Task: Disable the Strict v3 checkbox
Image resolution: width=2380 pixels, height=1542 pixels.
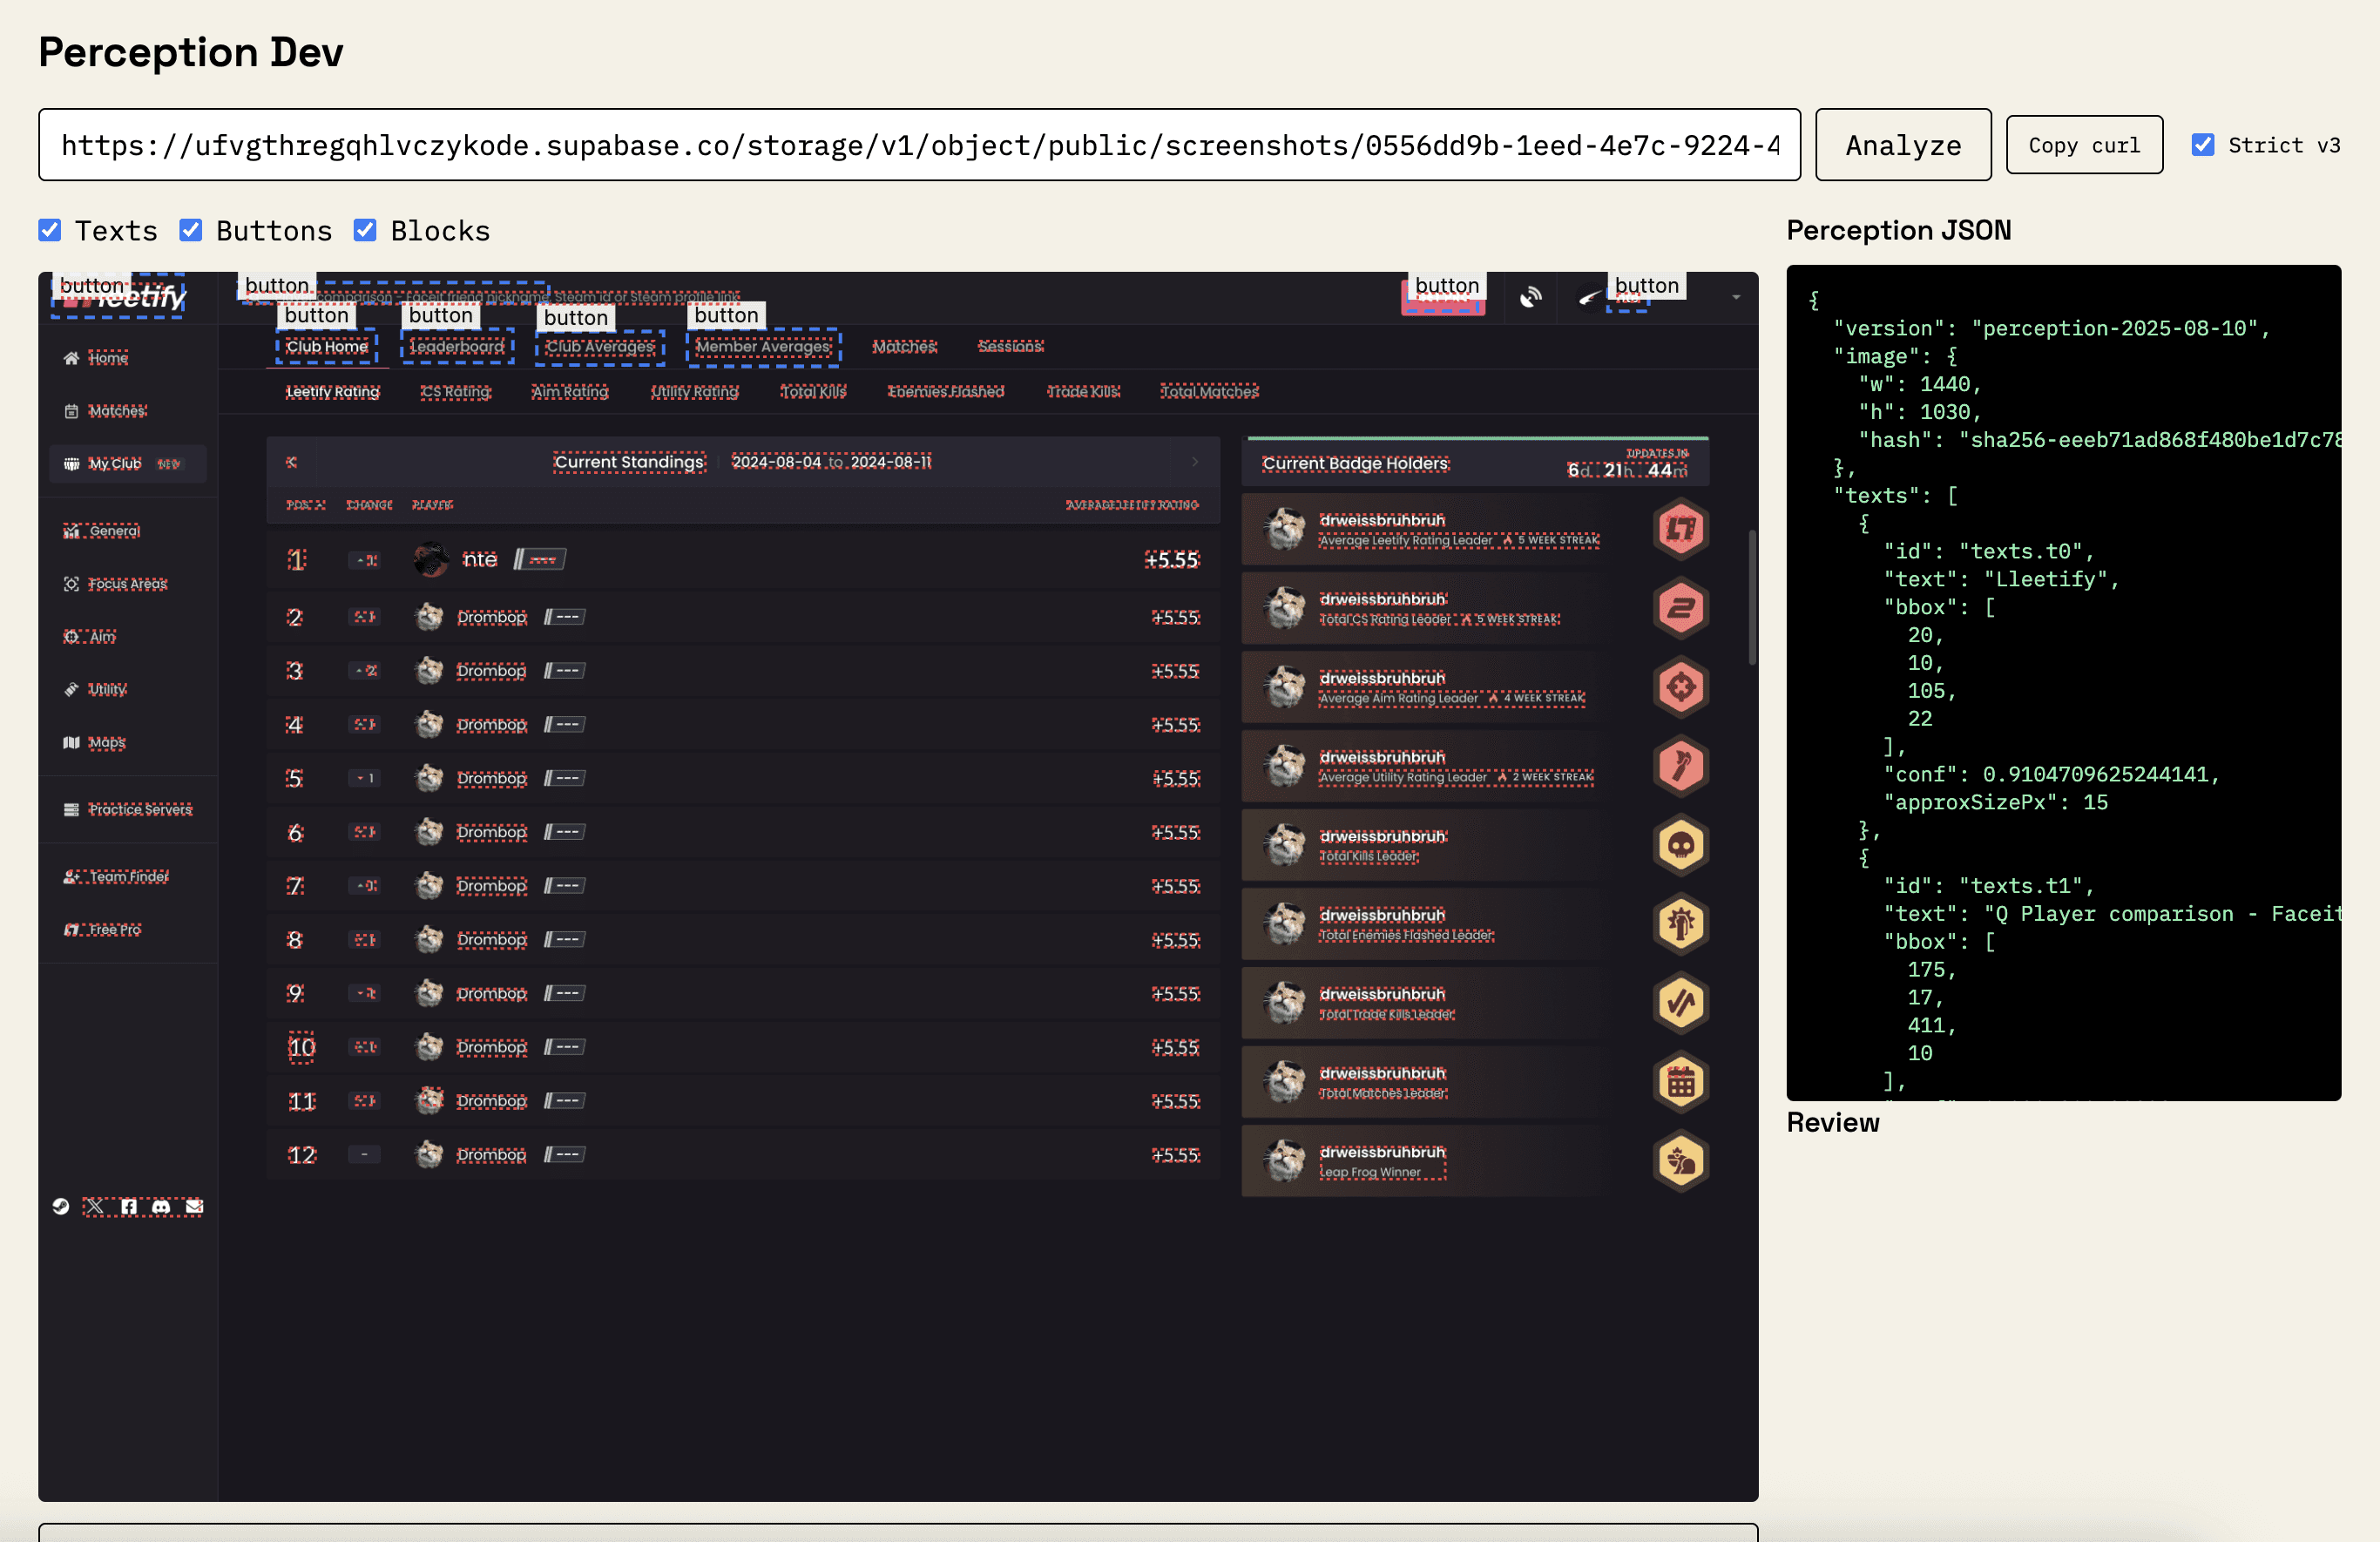Action: (x=2203, y=144)
